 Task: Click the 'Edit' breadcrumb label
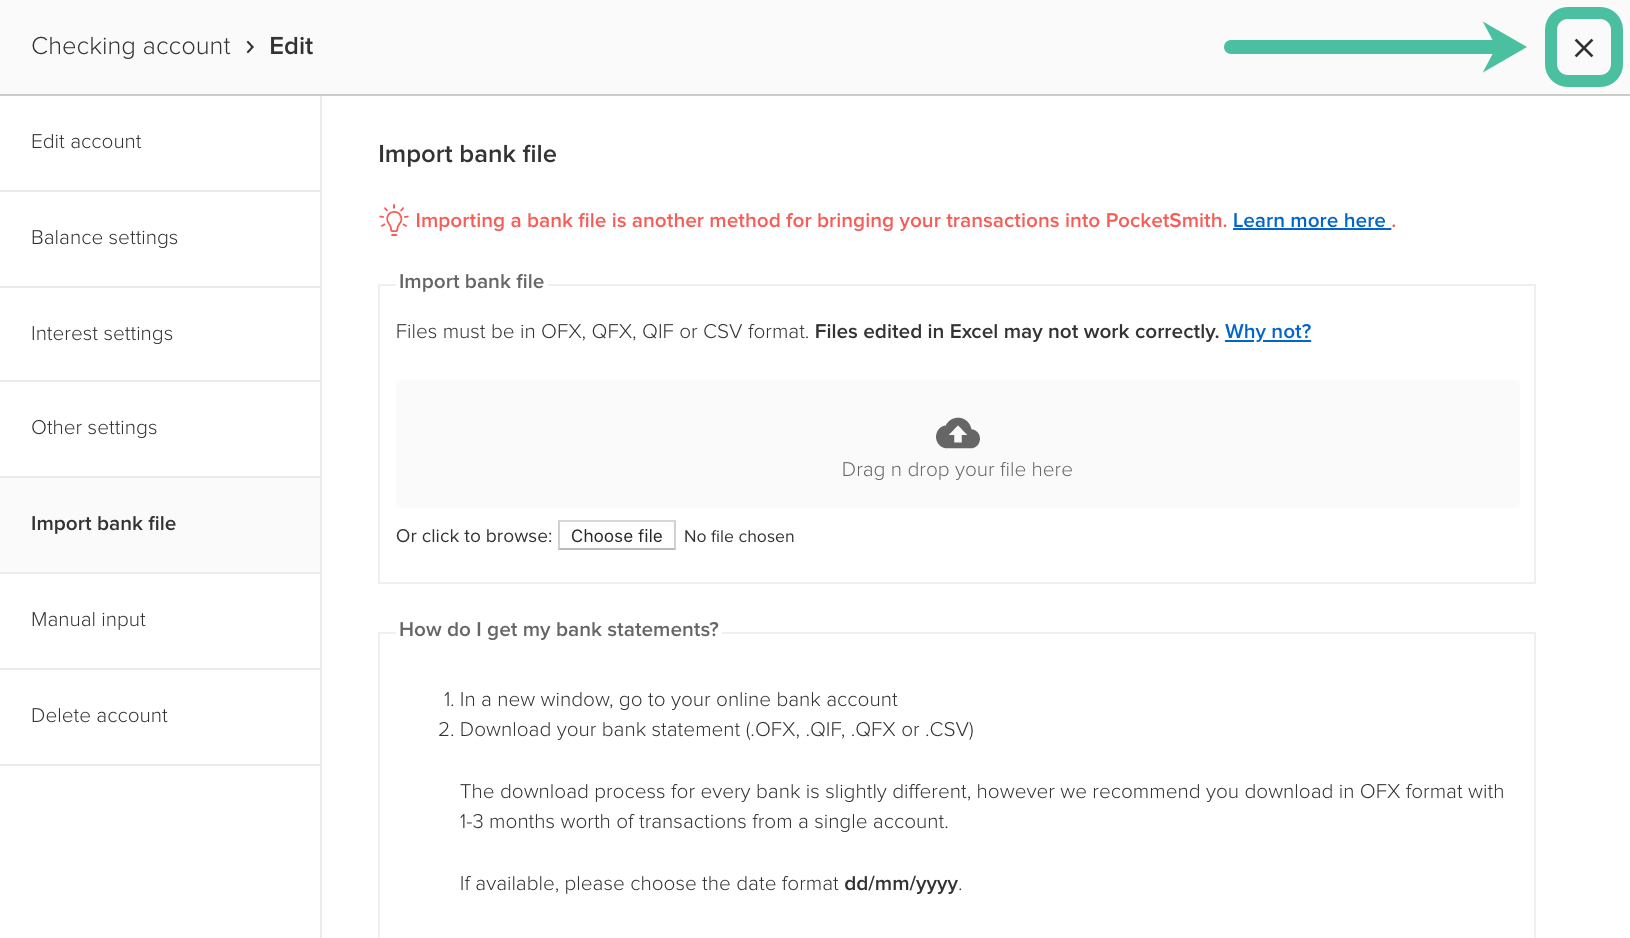pyautogui.click(x=291, y=46)
